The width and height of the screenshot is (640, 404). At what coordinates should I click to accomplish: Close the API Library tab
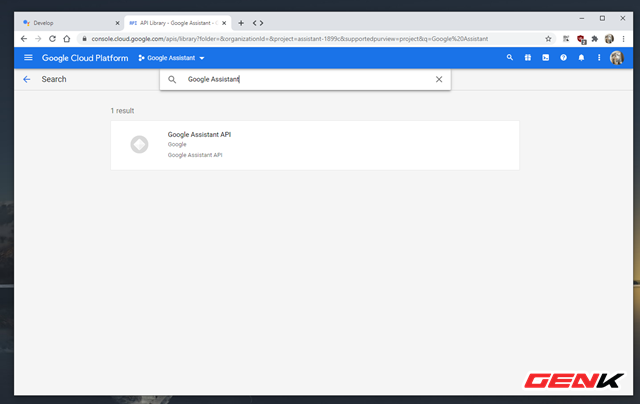tap(224, 23)
